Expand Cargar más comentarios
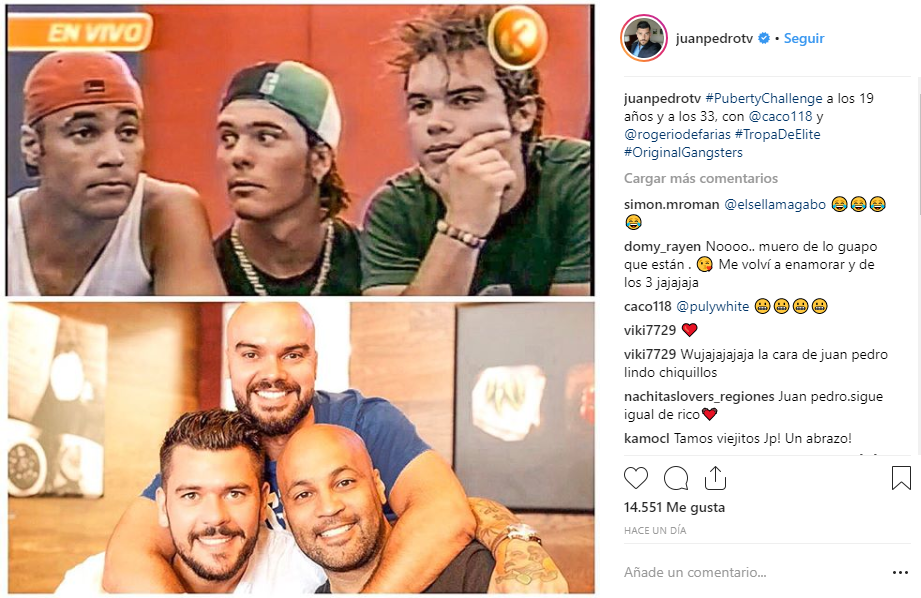The height and width of the screenshot is (598, 921). coord(701,178)
